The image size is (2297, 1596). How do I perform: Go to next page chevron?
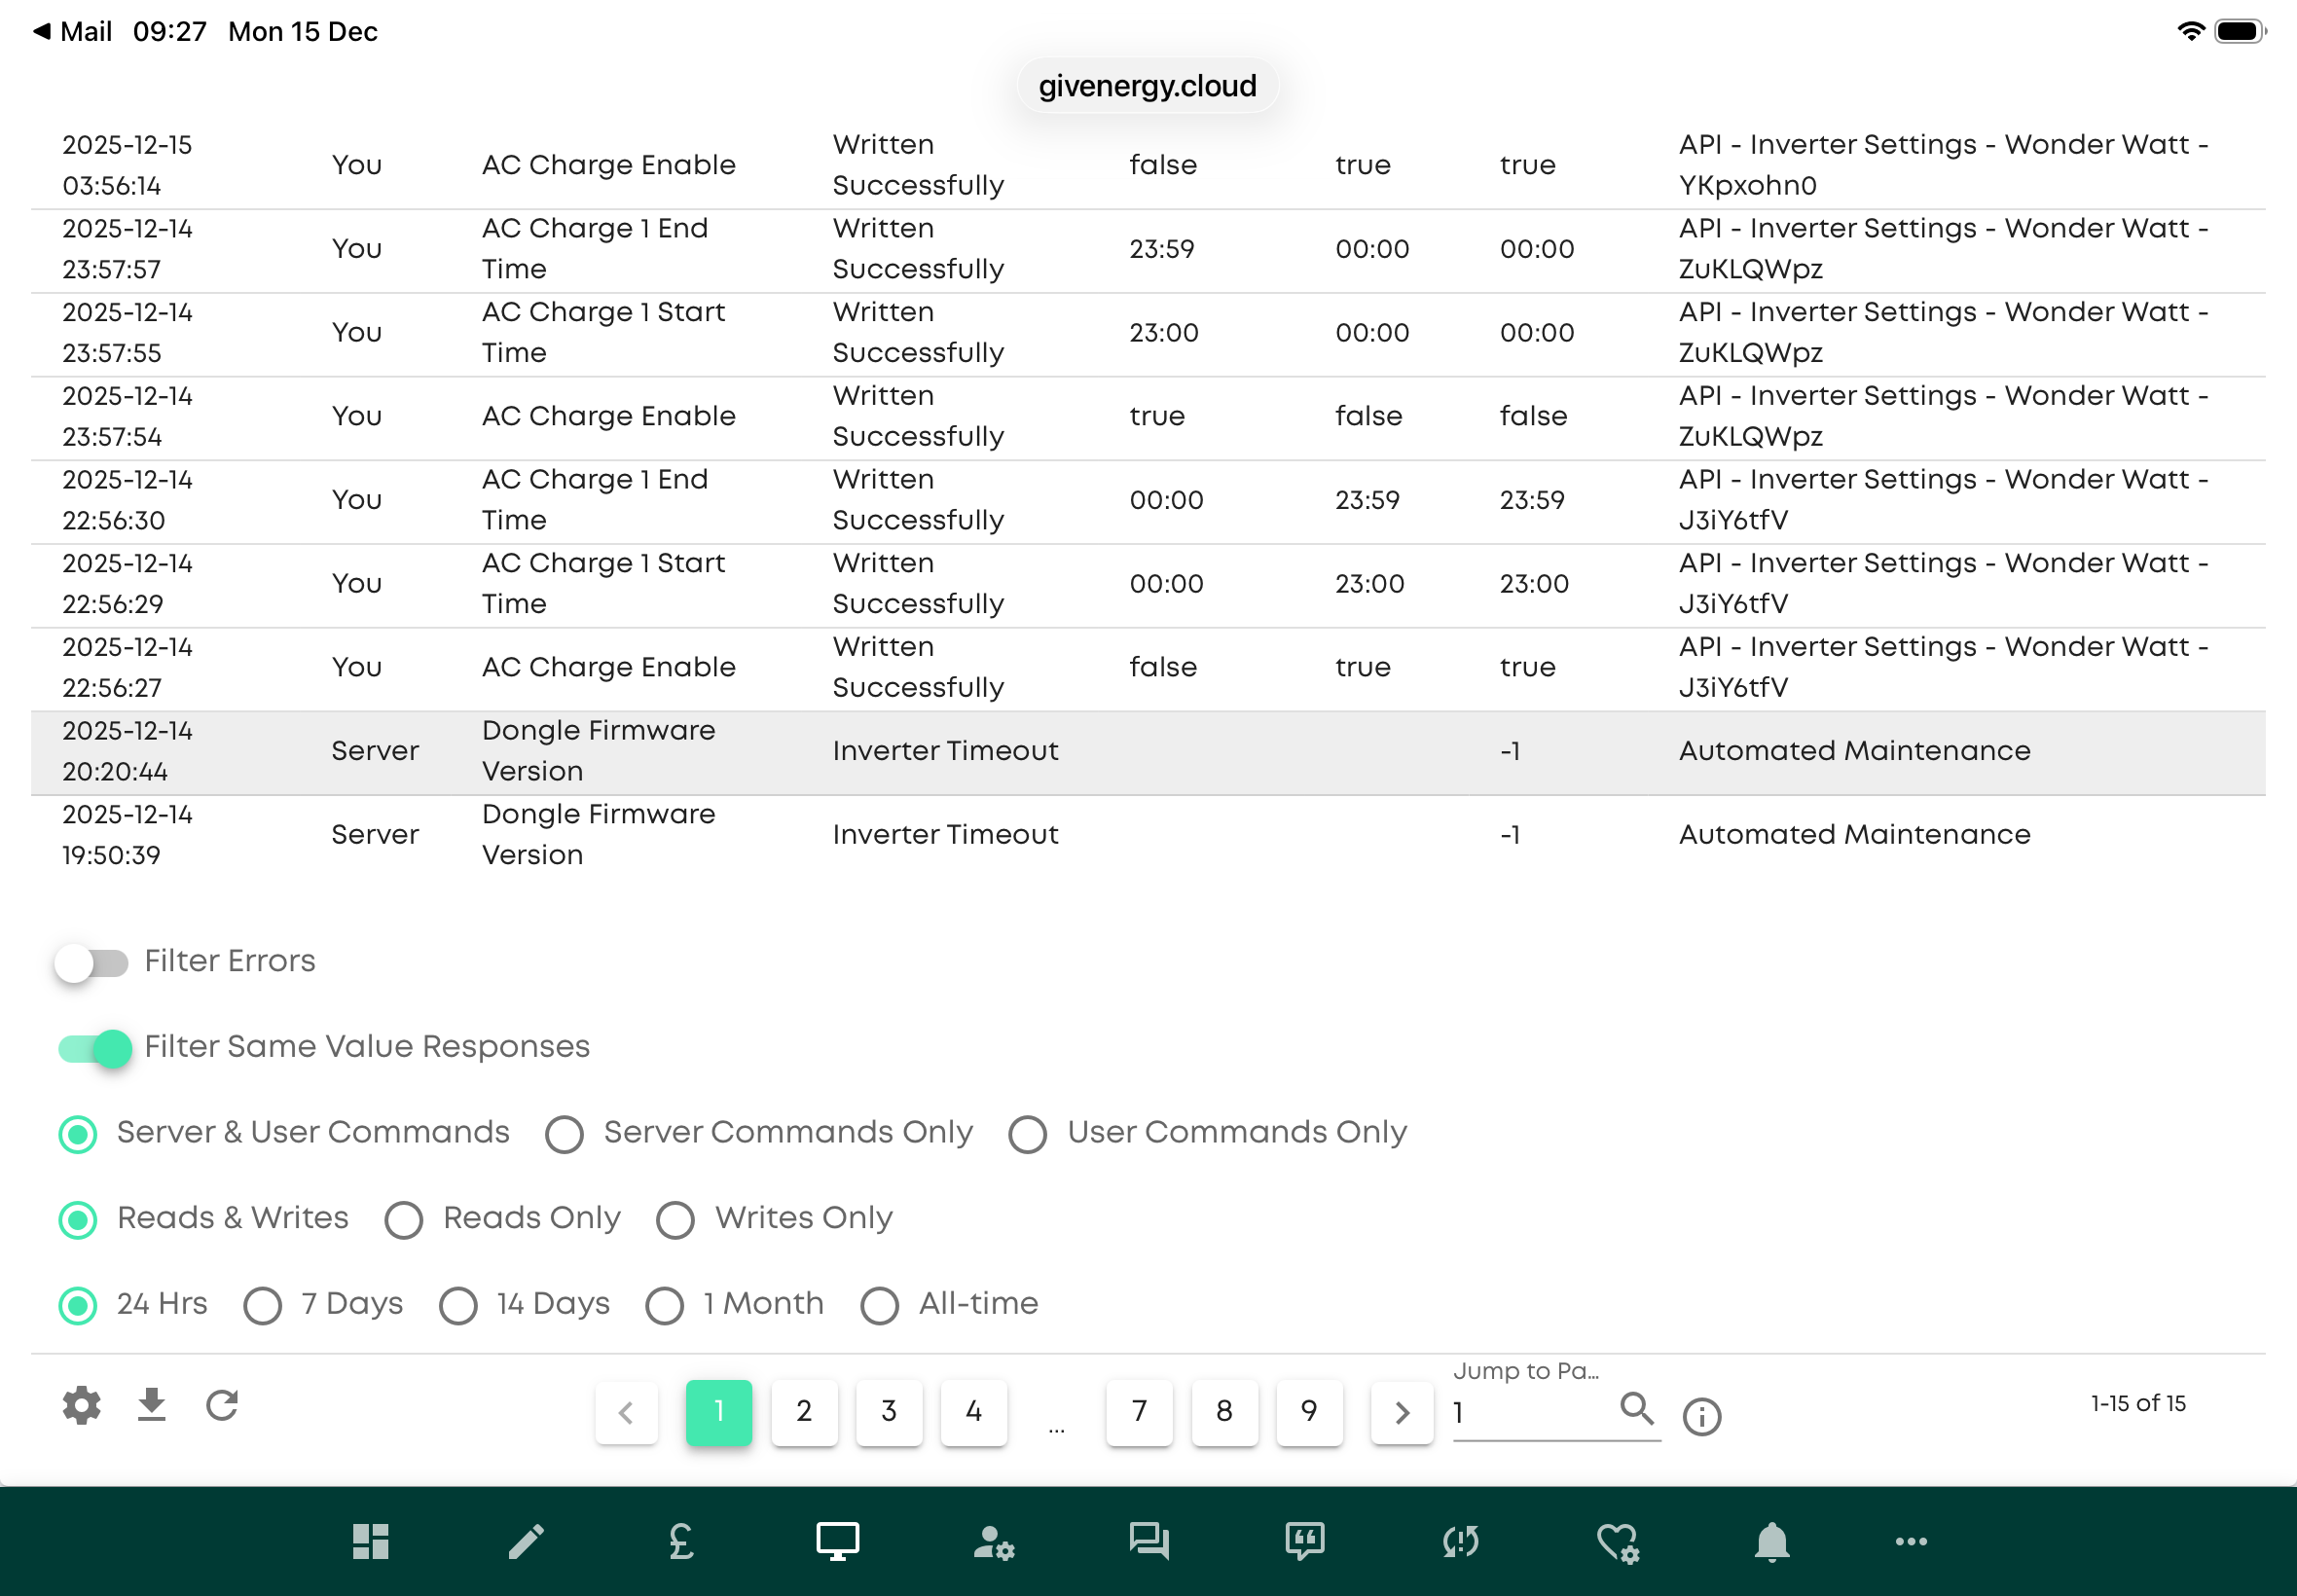pyautogui.click(x=1401, y=1412)
